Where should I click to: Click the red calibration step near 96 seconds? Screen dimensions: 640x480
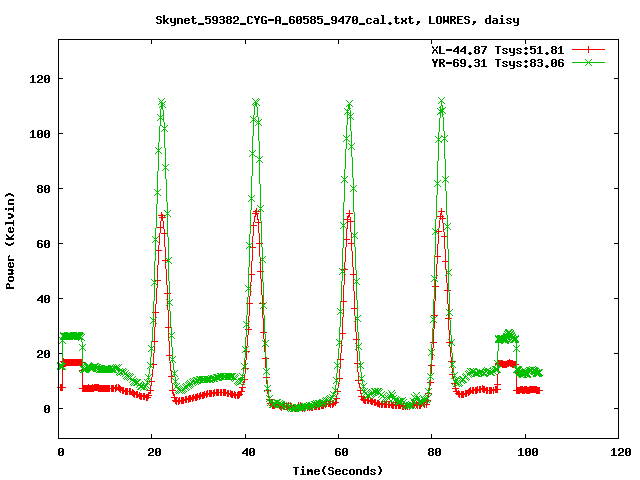tap(507, 363)
